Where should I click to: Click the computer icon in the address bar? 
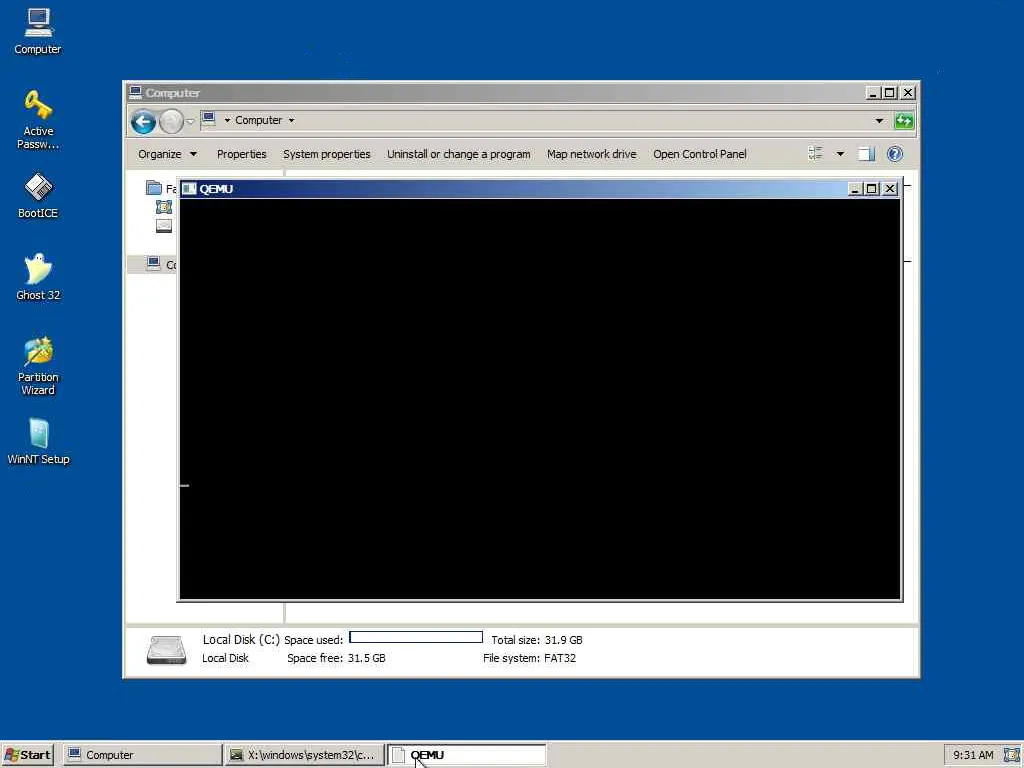click(208, 119)
